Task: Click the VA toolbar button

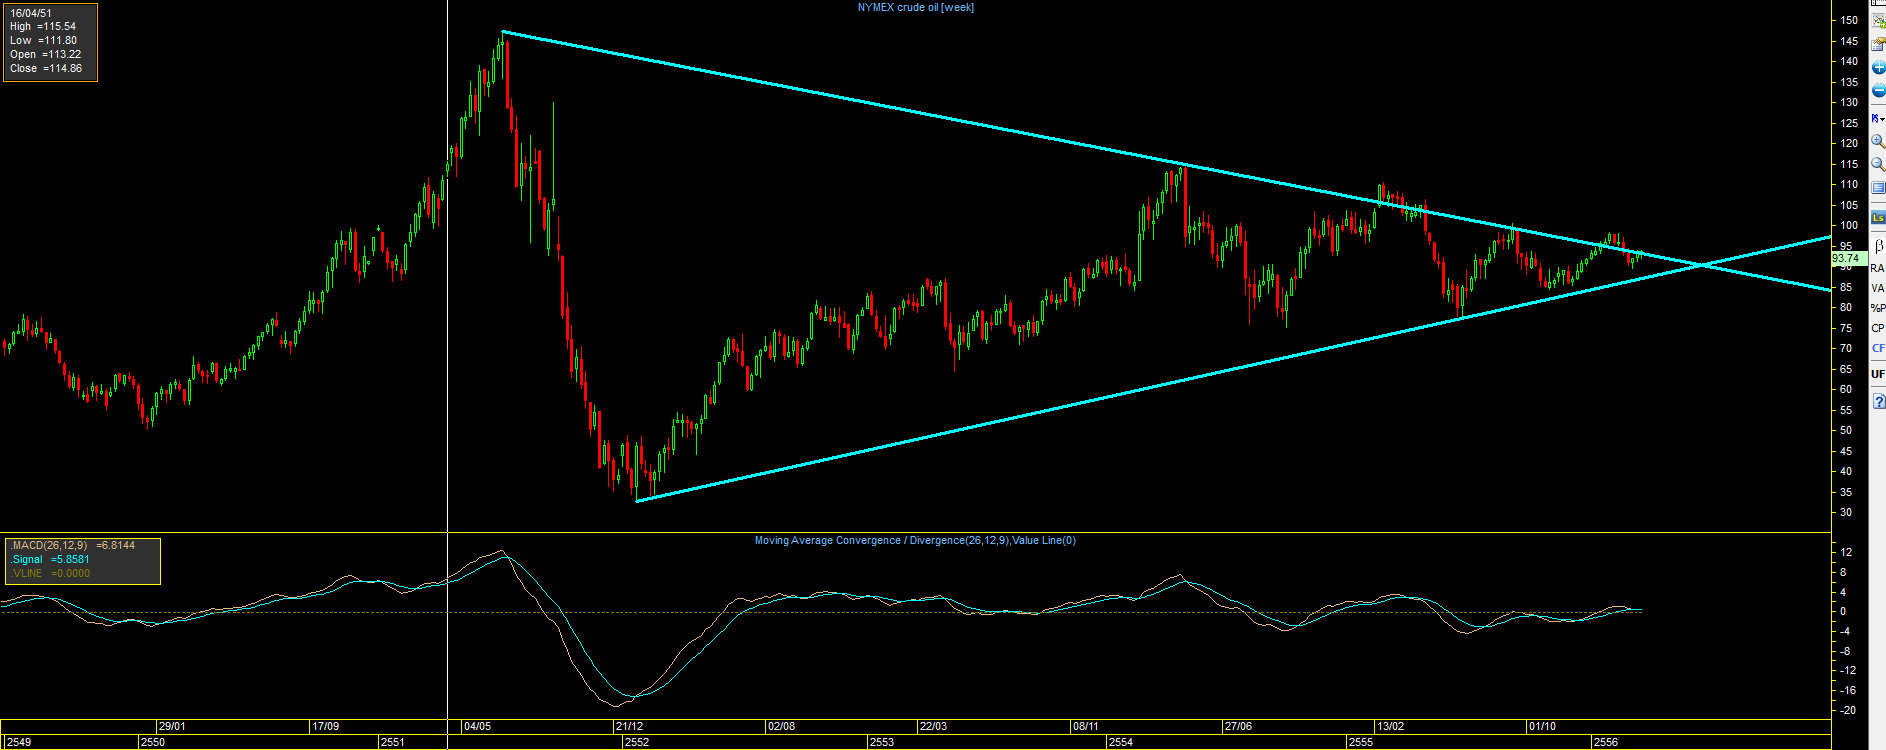Action: pyautogui.click(x=1877, y=288)
